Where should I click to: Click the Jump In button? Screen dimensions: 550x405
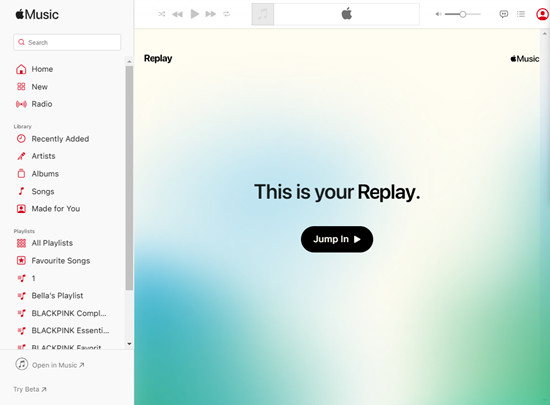pyautogui.click(x=337, y=239)
